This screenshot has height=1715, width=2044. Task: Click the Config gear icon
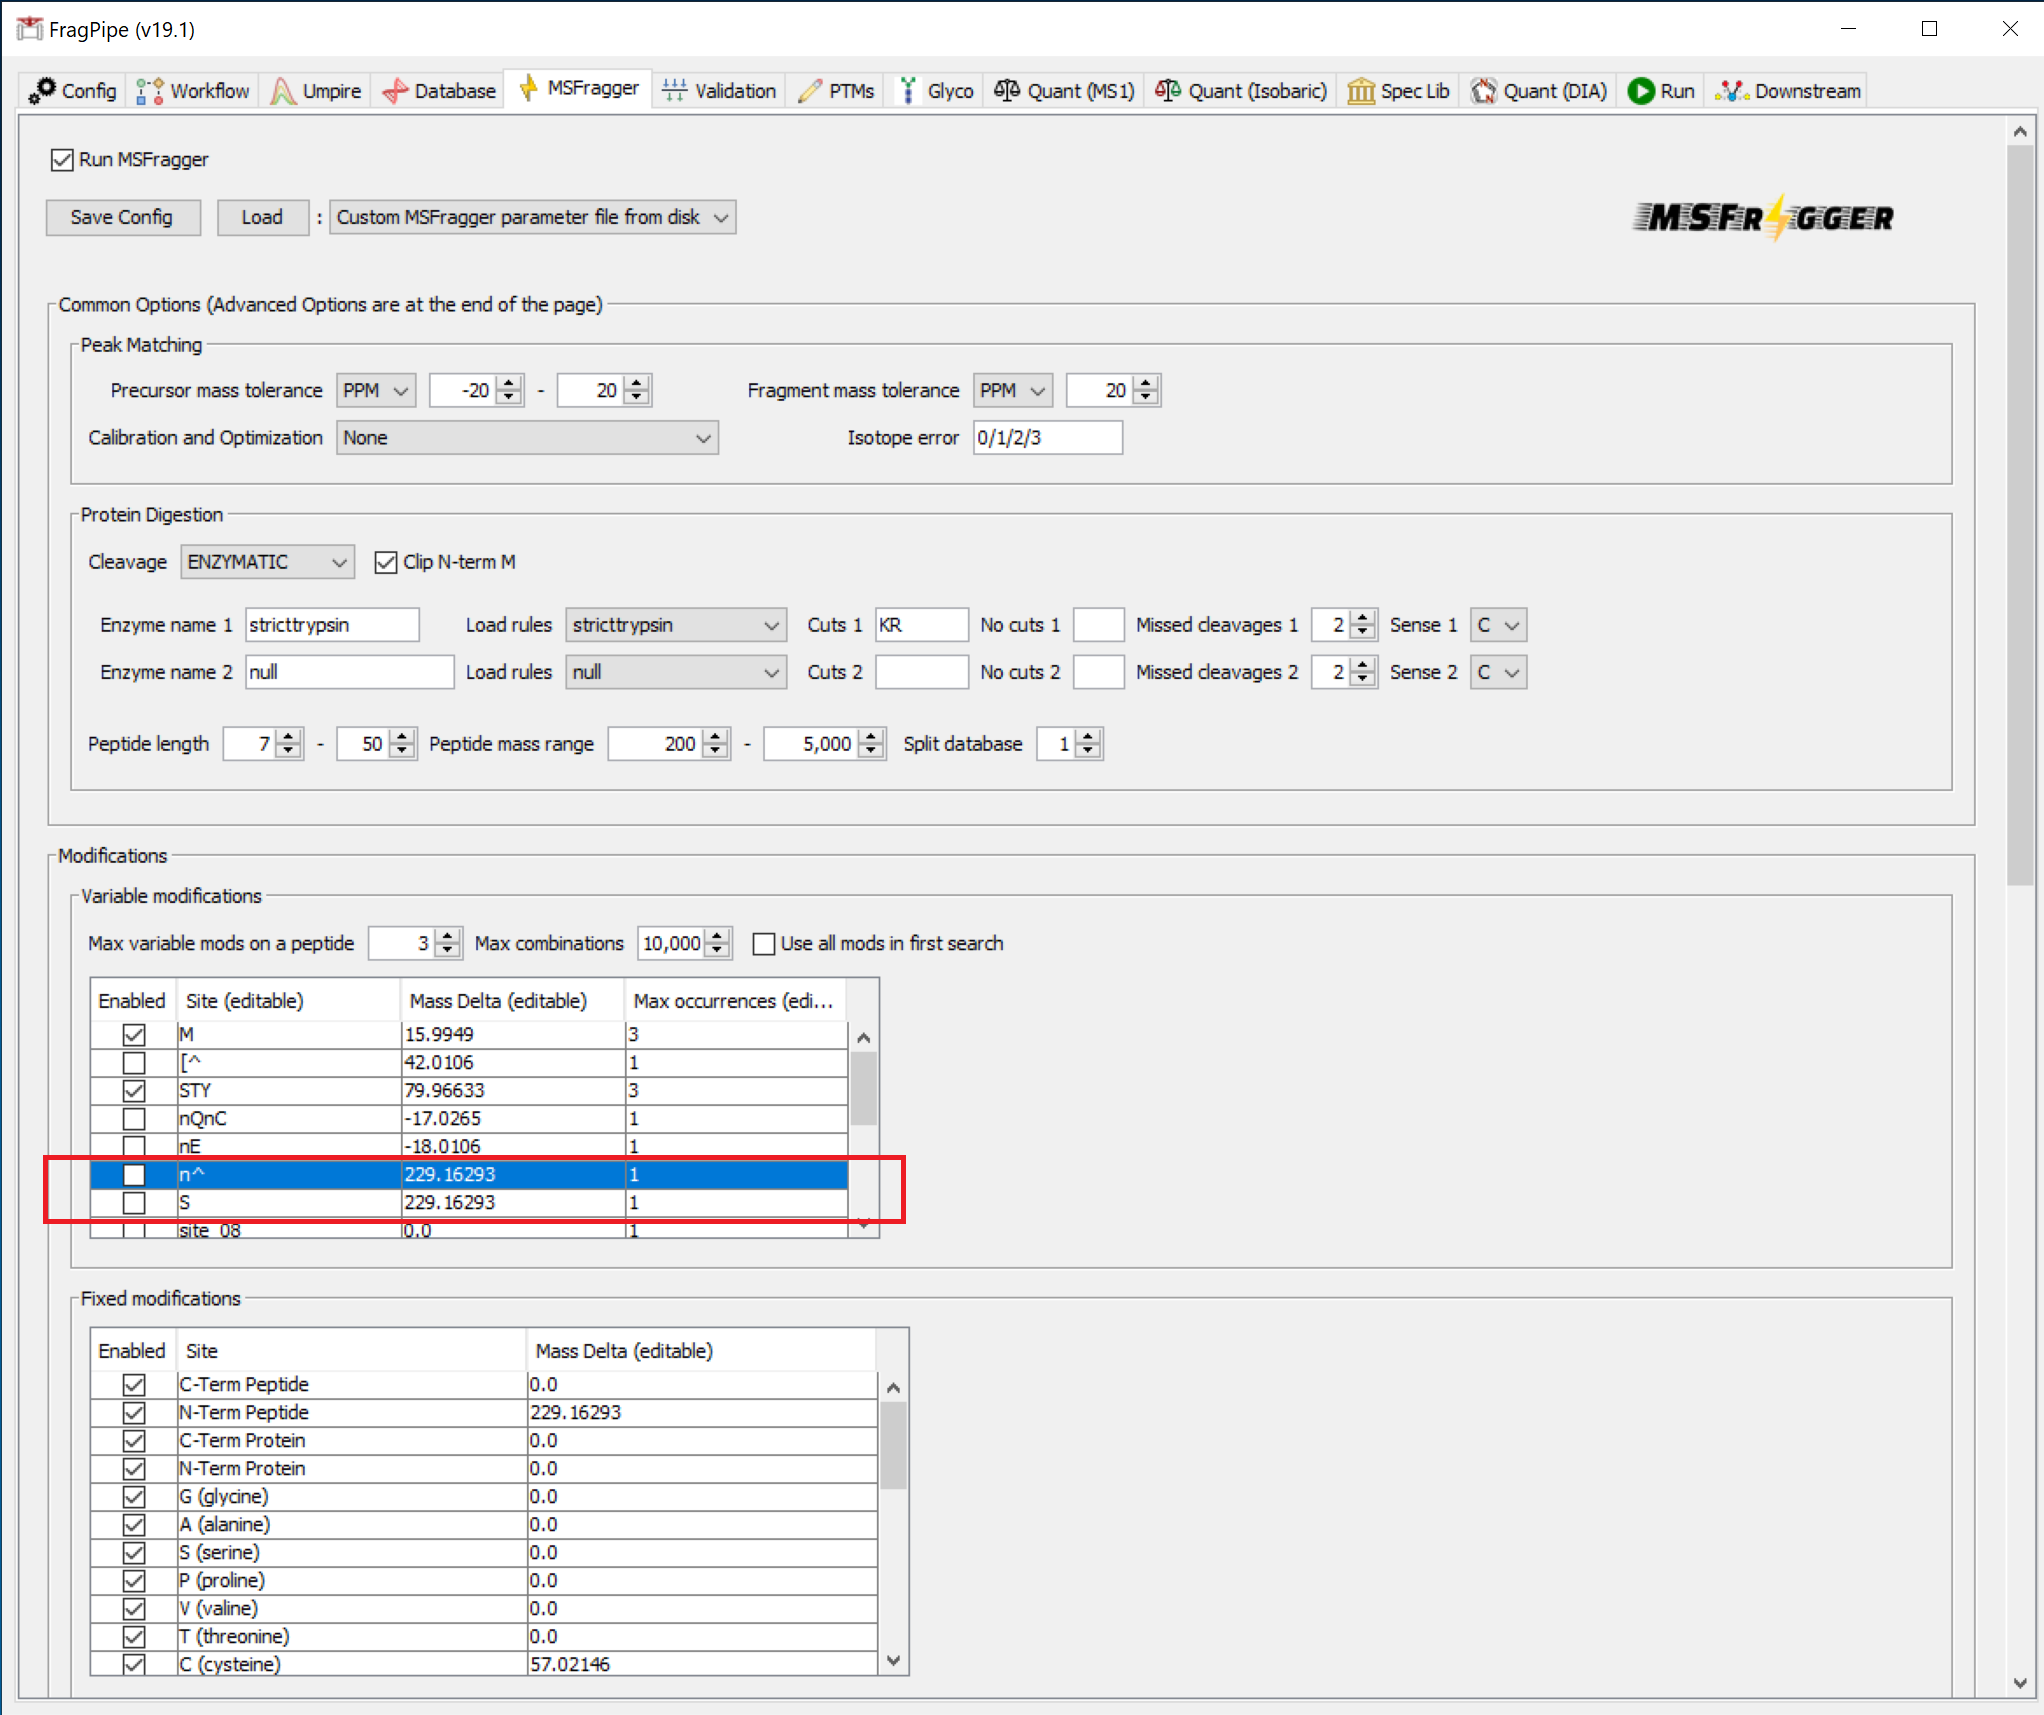(42, 90)
